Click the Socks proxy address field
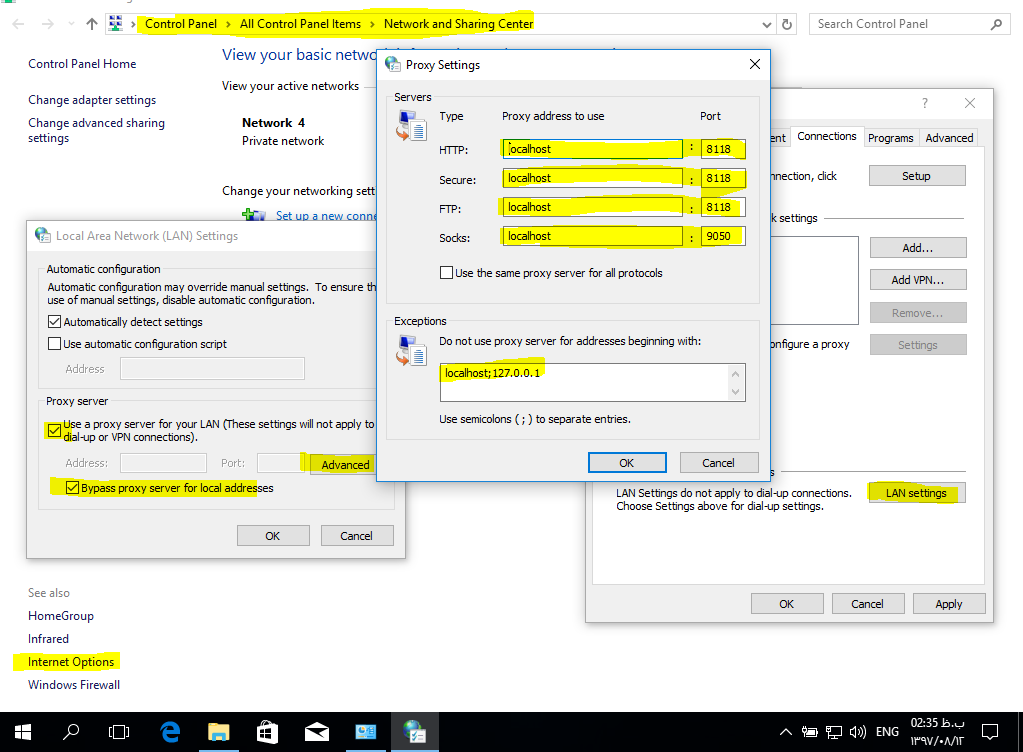The image size is (1023, 752). pyautogui.click(x=592, y=236)
